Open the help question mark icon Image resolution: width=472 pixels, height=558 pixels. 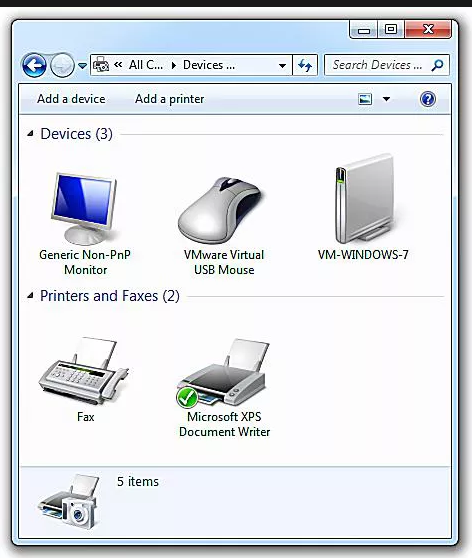(428, 99)
